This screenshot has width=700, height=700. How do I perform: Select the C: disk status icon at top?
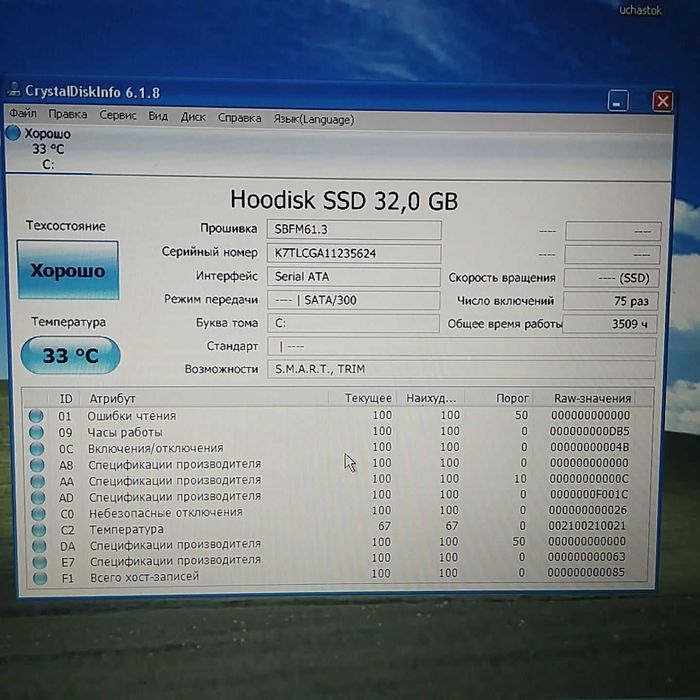pos(13,133)
